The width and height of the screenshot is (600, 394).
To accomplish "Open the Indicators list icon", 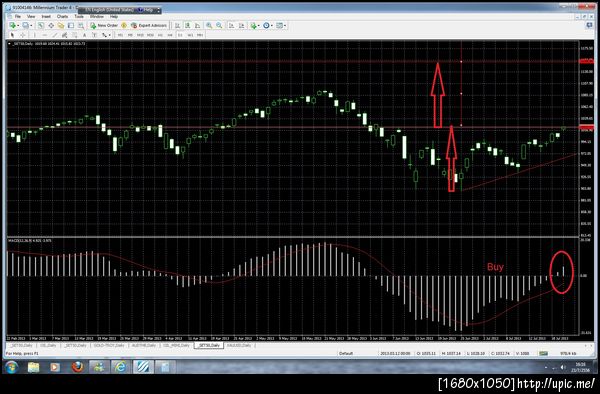I will 253,26.
